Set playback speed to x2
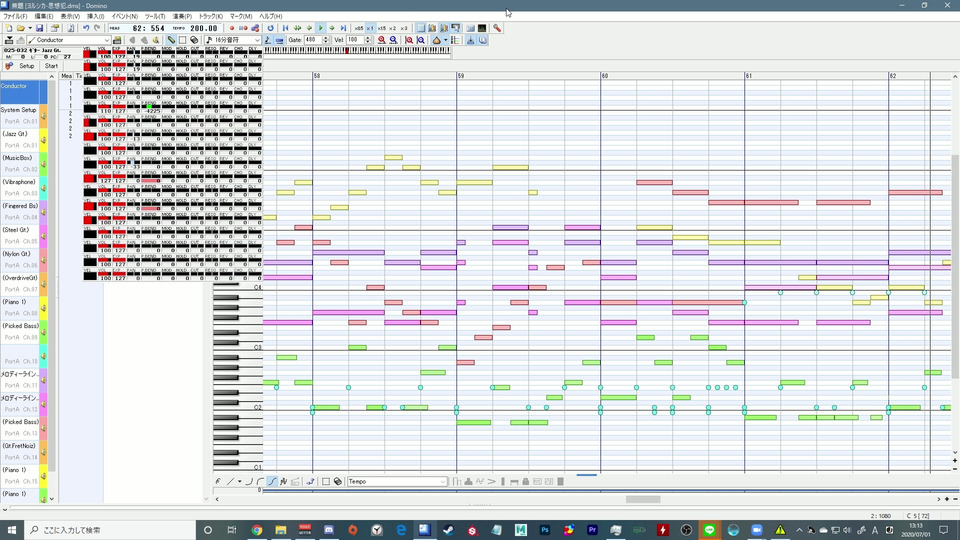This screenshot has width=960, height=540. pos(392,28)
